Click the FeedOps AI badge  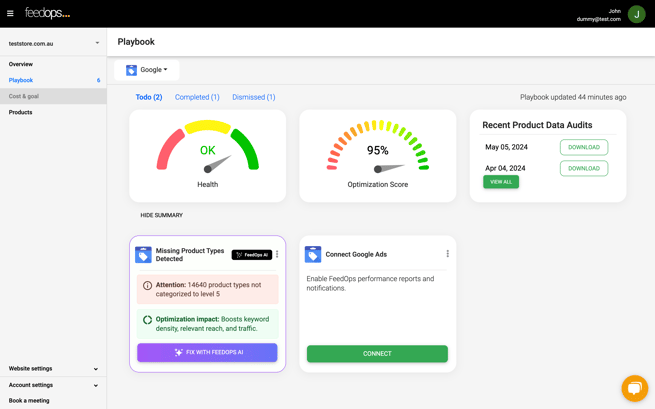[252, 255]
